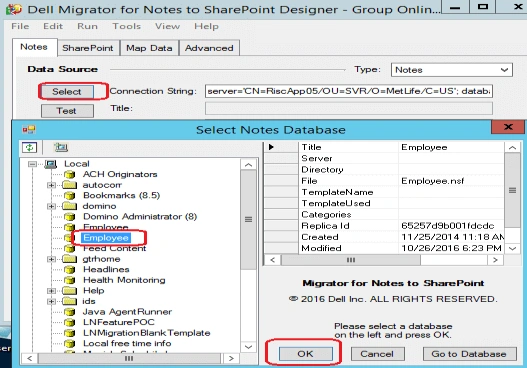Click the ids folder icon
527x368 pixels.
tap(70, 301)
